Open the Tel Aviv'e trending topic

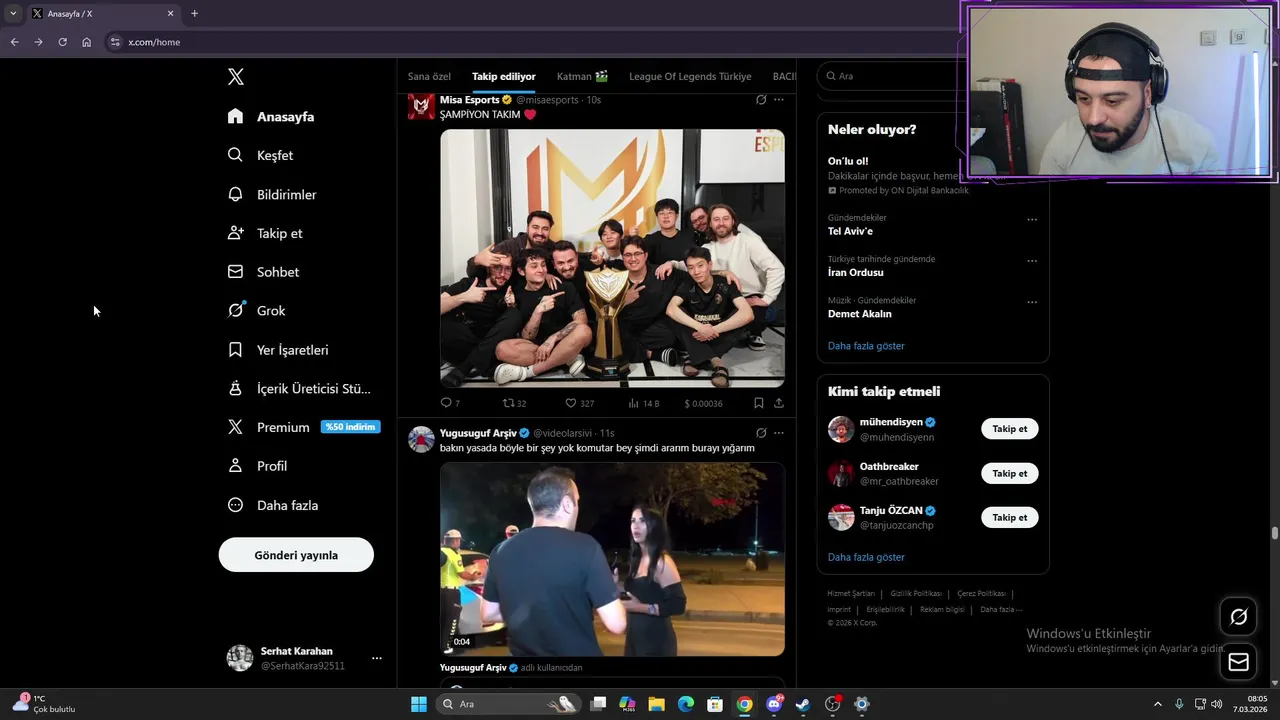[x=850, y=231]
